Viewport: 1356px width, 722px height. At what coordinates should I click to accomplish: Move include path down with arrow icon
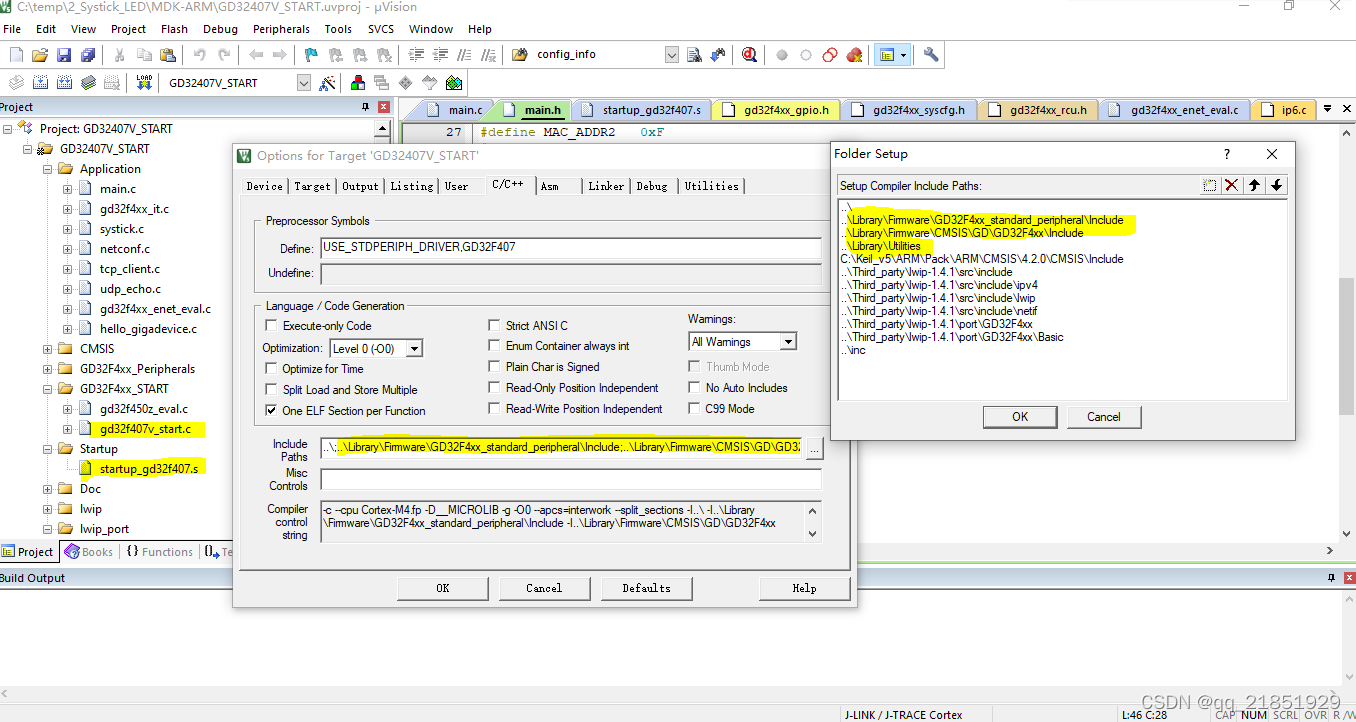pyautogui.click(x=1276, y=185)
